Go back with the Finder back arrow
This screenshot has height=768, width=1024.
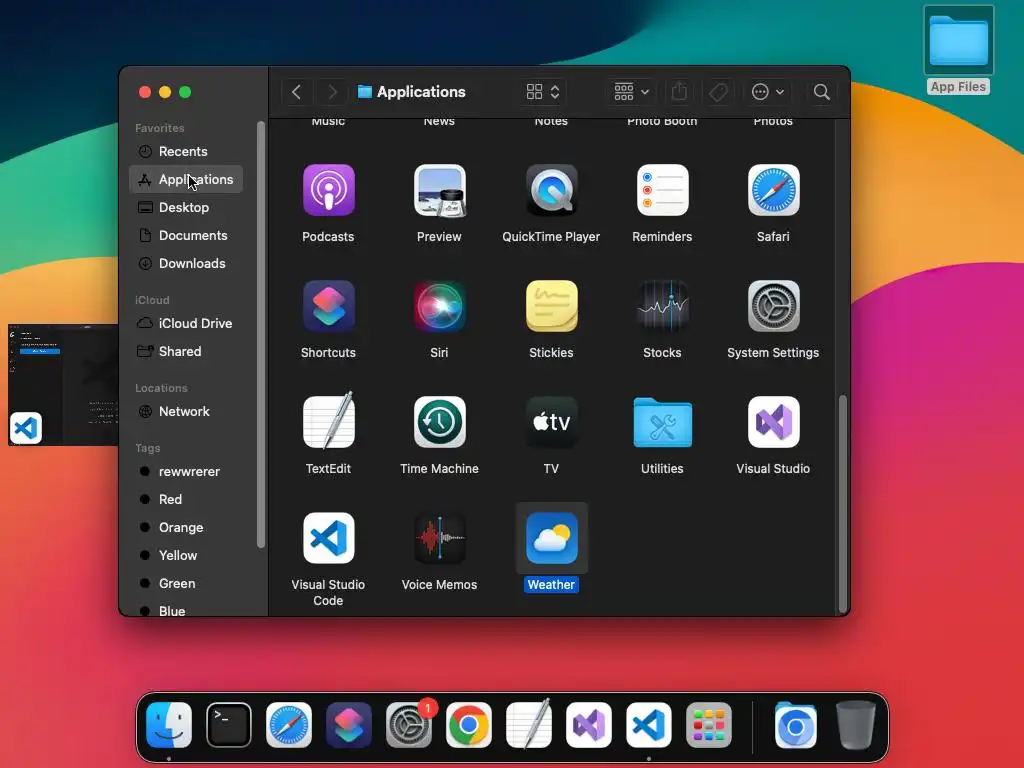[296, 92]
